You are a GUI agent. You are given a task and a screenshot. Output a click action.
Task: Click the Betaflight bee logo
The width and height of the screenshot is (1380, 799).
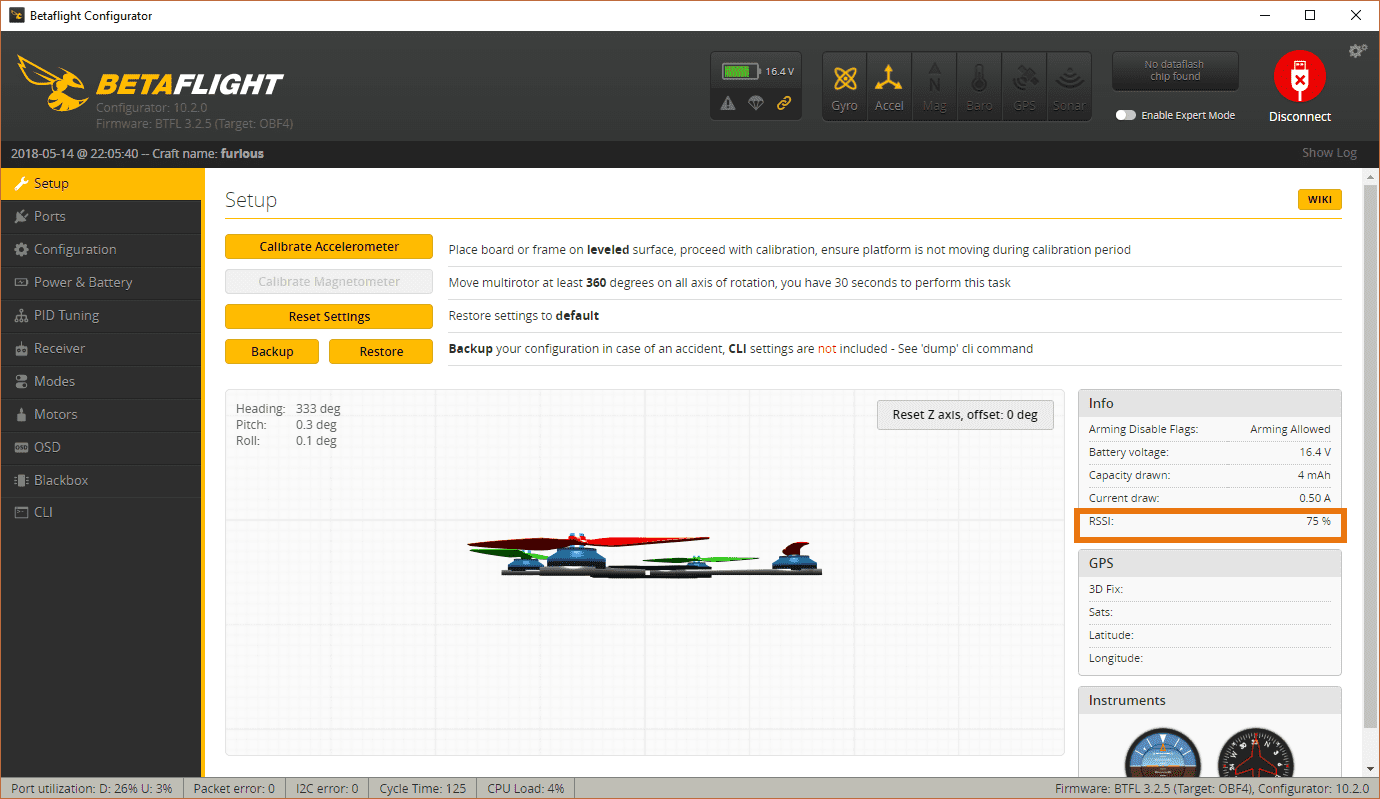52,82
